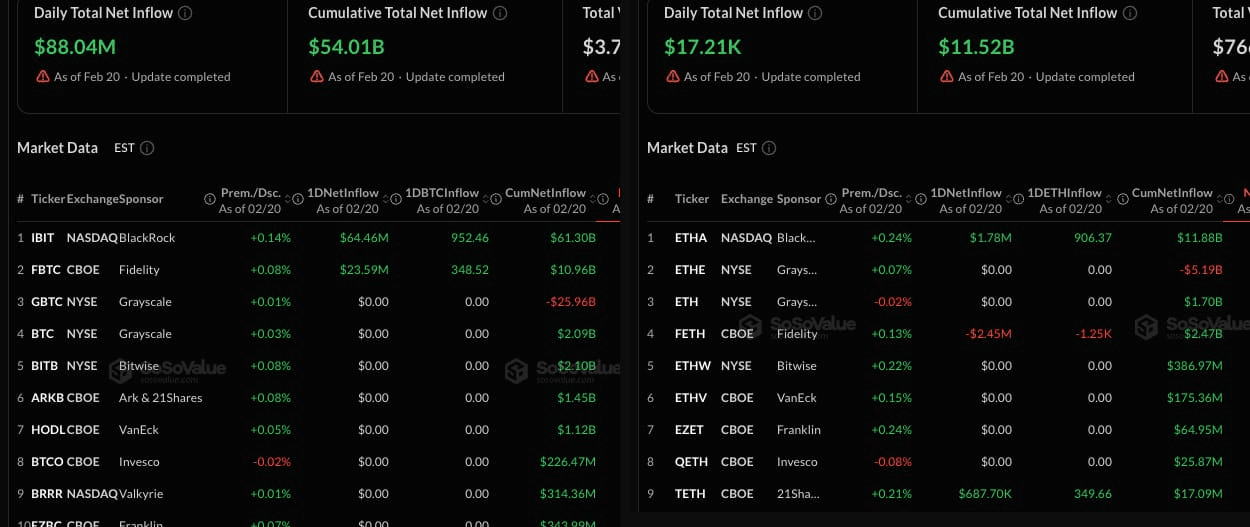Select the TETH ticker
Image resolution: width=1250 pixels, height=527 pixels.
click(690, 494)
